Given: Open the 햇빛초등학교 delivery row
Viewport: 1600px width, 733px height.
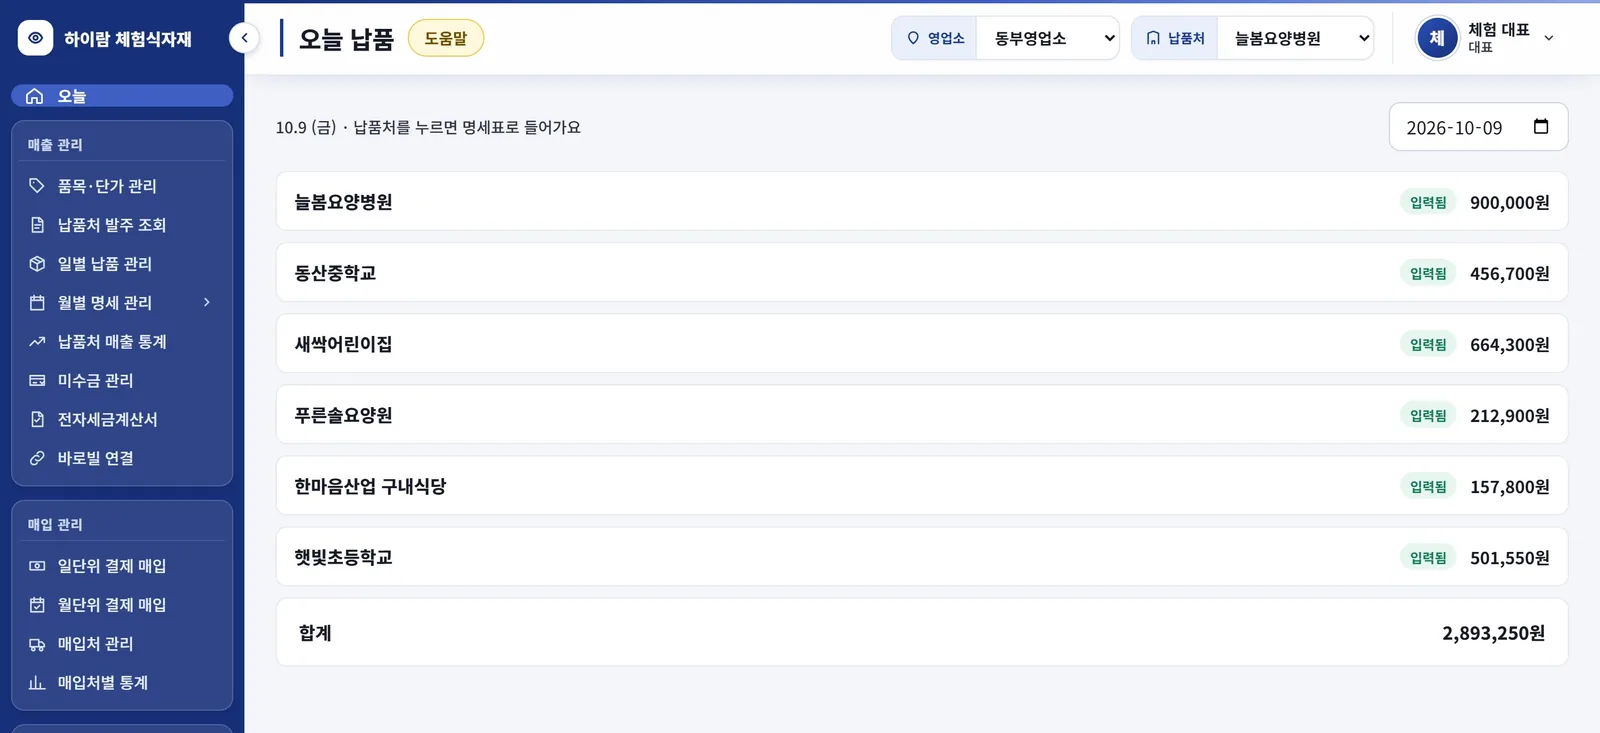Looking at the screenshot, I should (x=922, y=556).
